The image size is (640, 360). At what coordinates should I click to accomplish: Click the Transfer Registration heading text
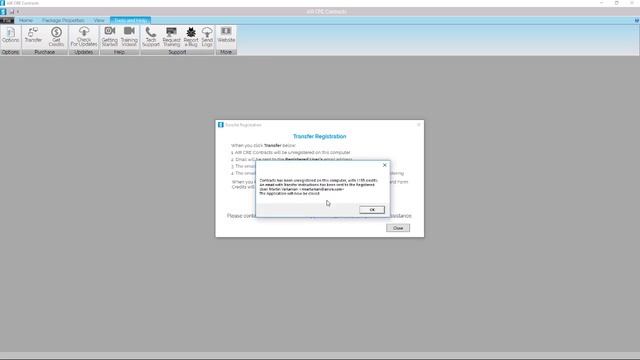pos(320,136)
